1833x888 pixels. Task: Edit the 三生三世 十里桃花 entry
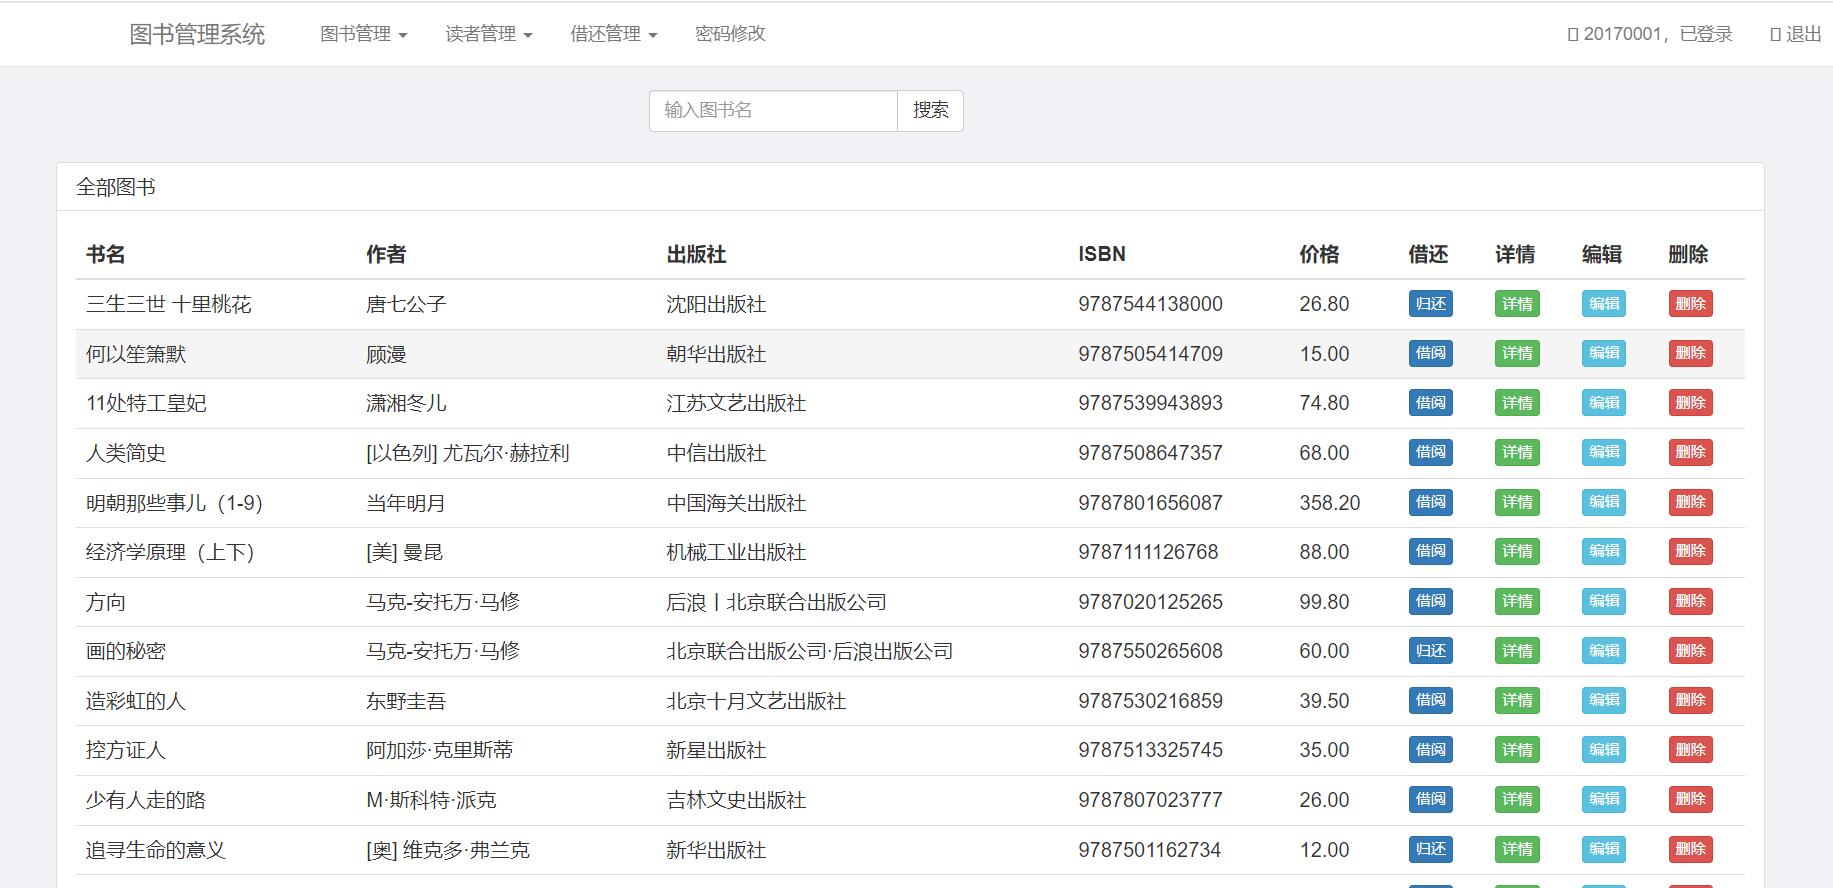(x=1604, y=304)
